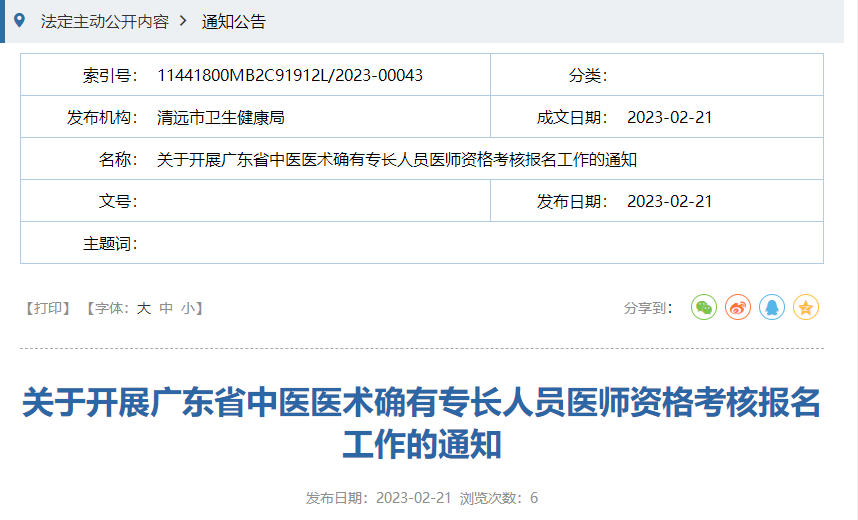Share the notice on Weibo
This screenshot has width=858, height=520.
(738, 308)
